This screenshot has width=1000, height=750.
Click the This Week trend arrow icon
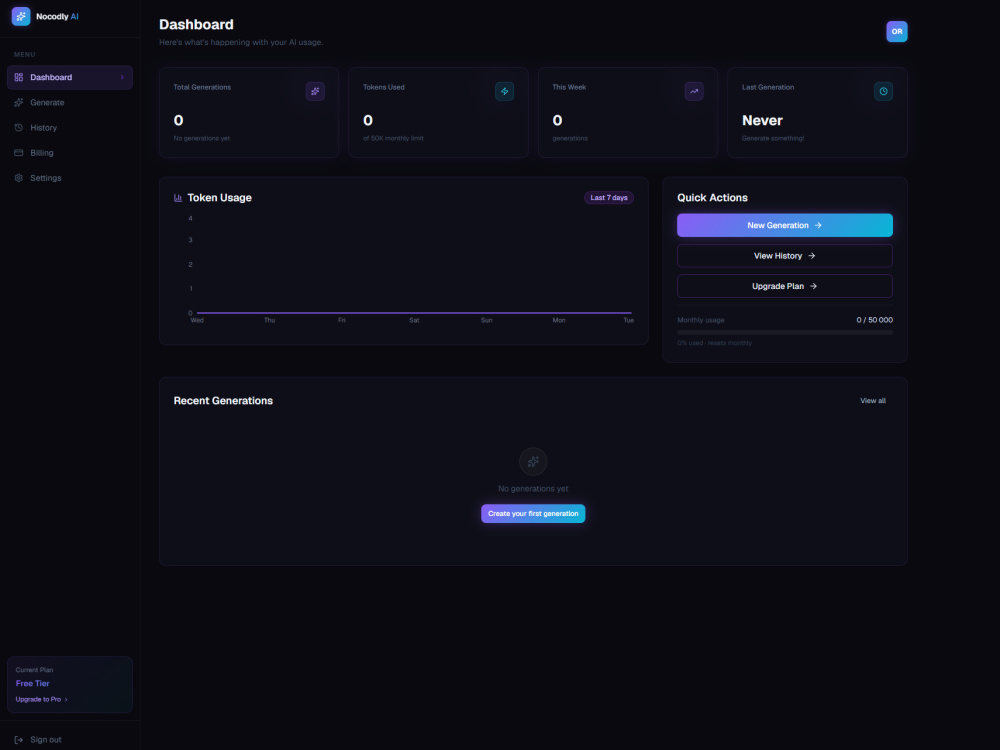coord(694,91)
